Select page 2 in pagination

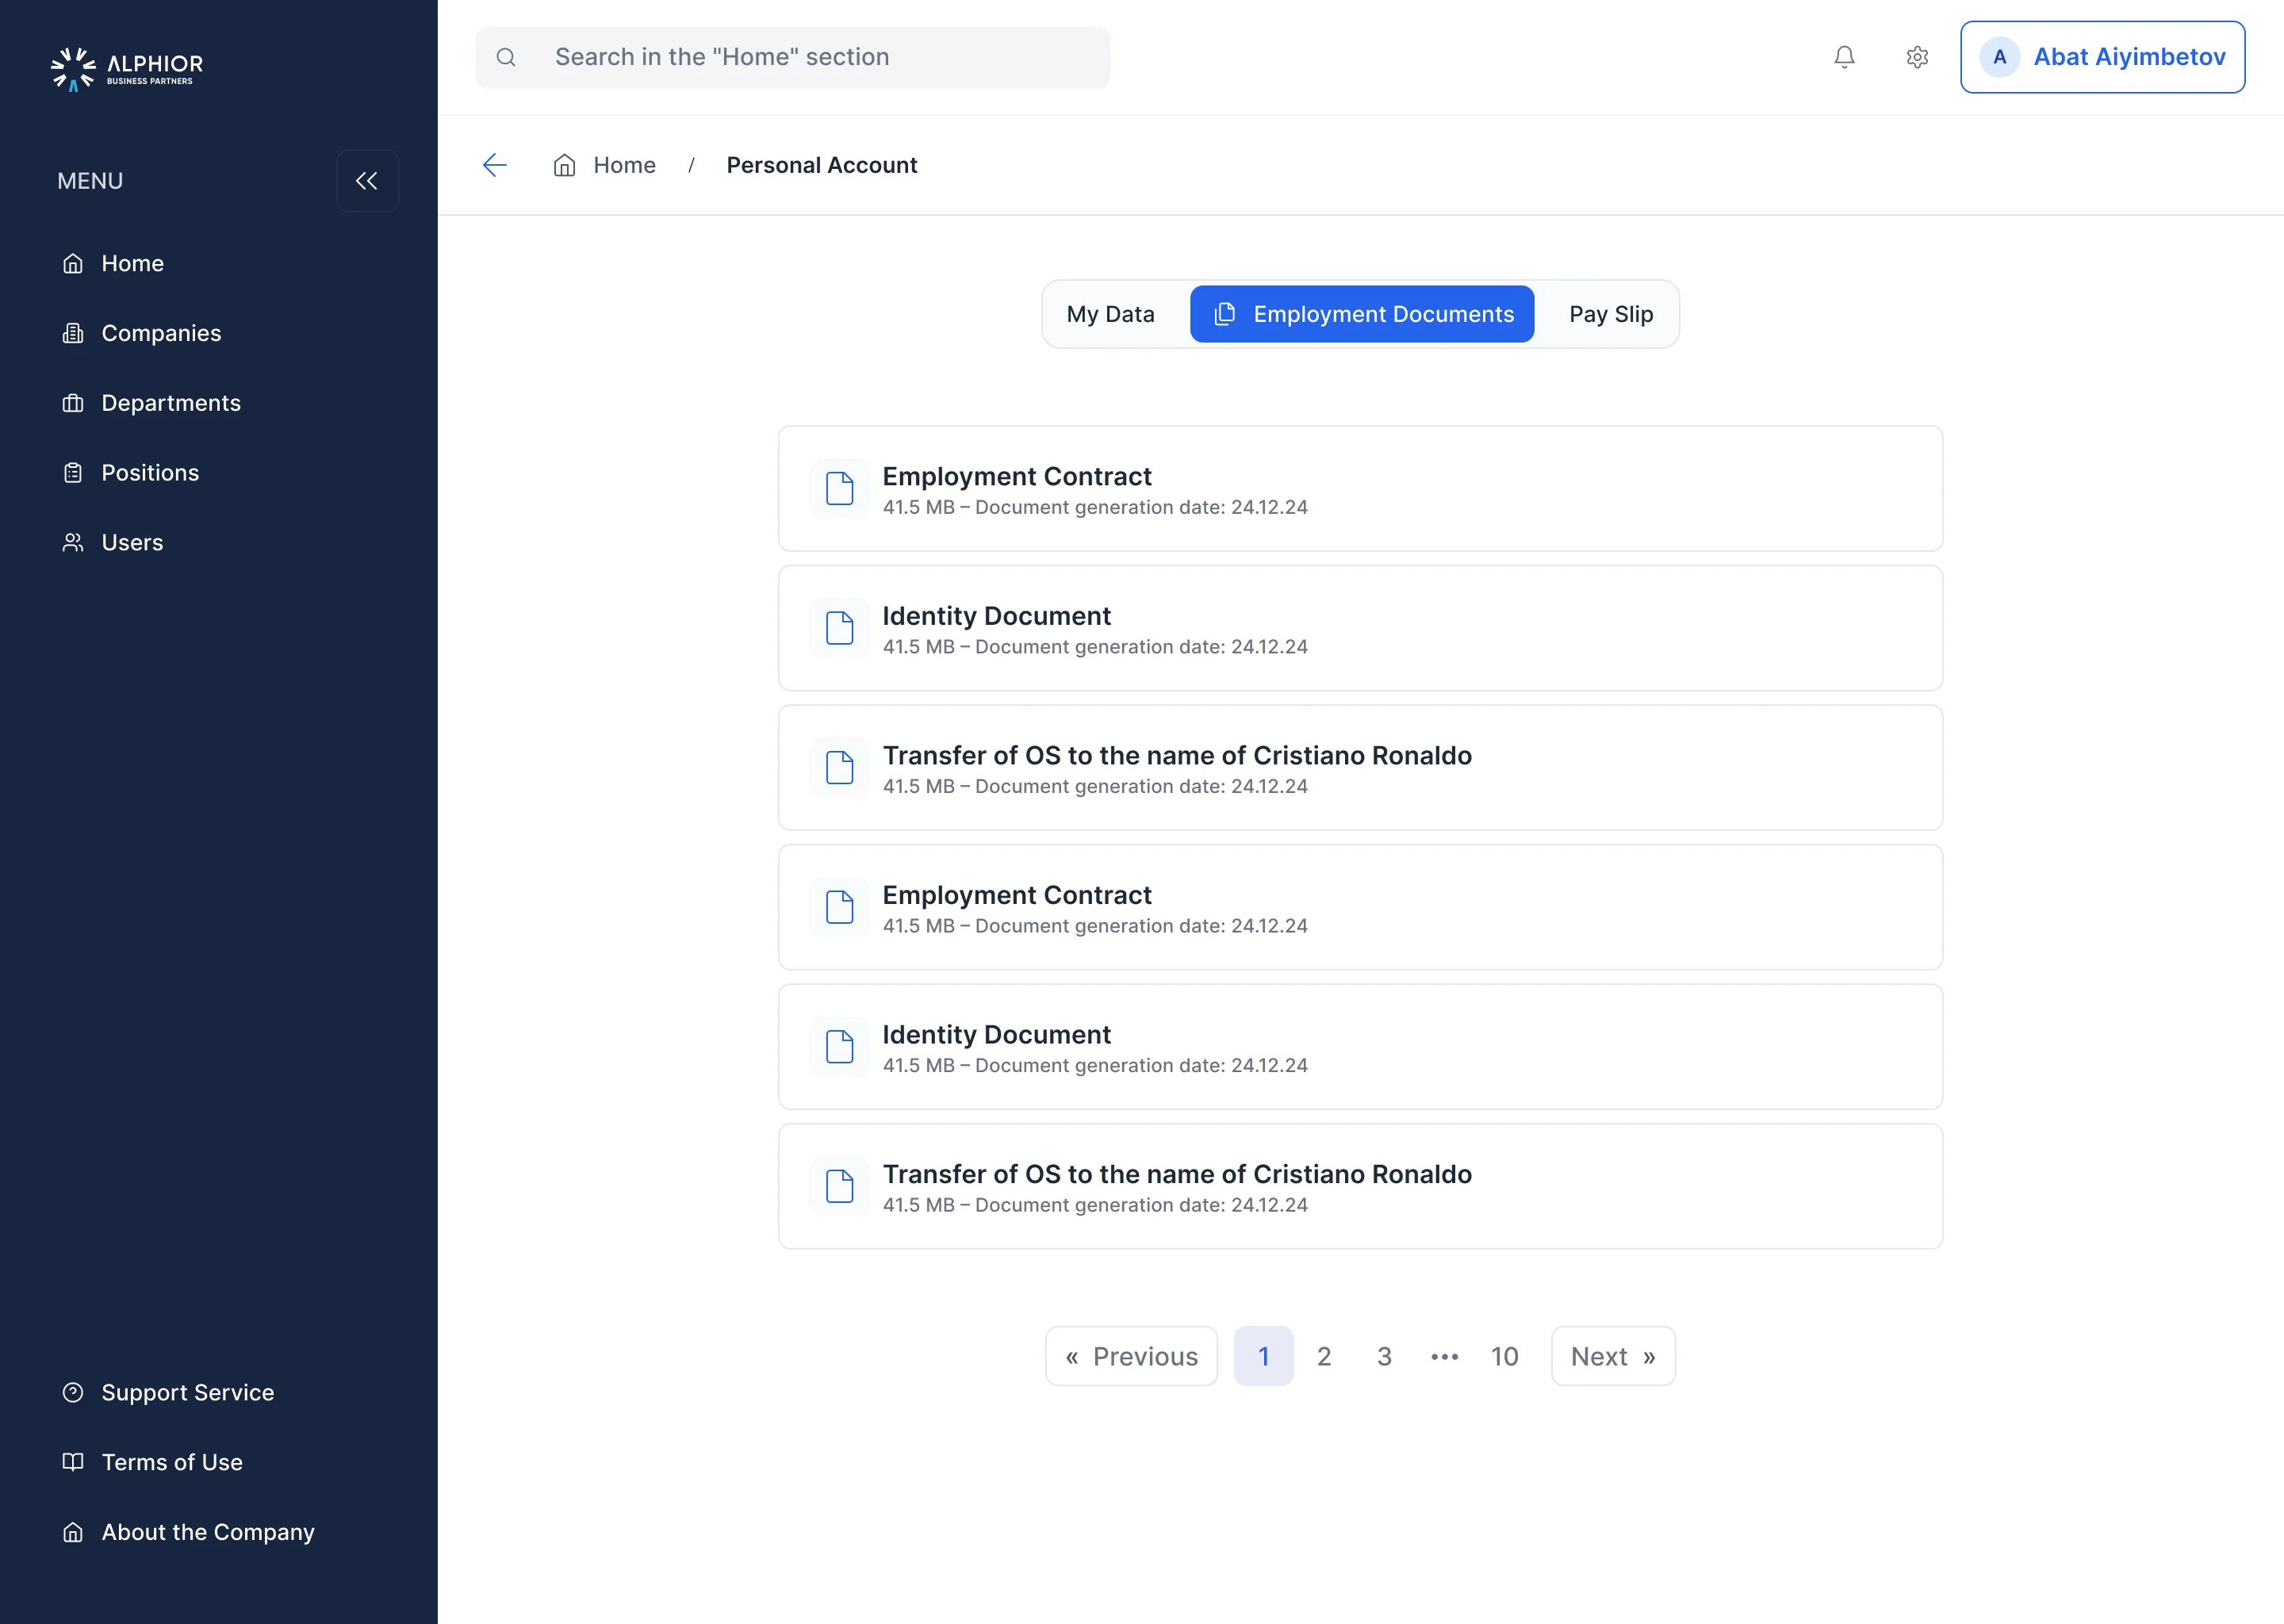1324,1356
